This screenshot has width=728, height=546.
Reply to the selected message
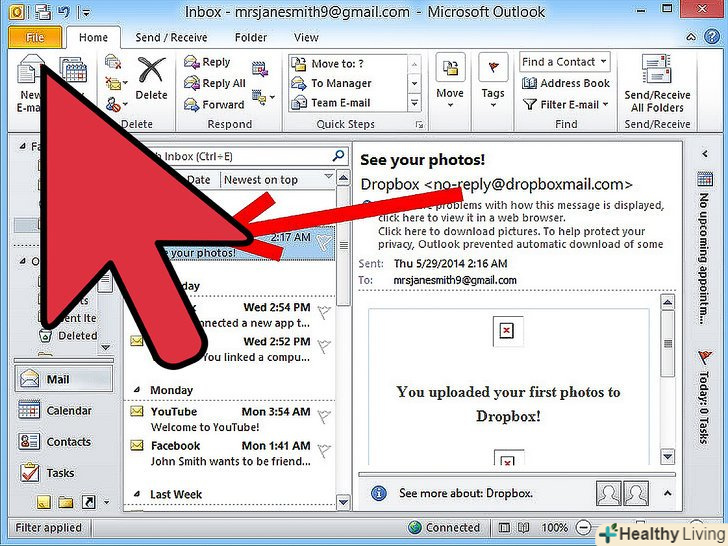pyautogui.click(x=207, y=62)
